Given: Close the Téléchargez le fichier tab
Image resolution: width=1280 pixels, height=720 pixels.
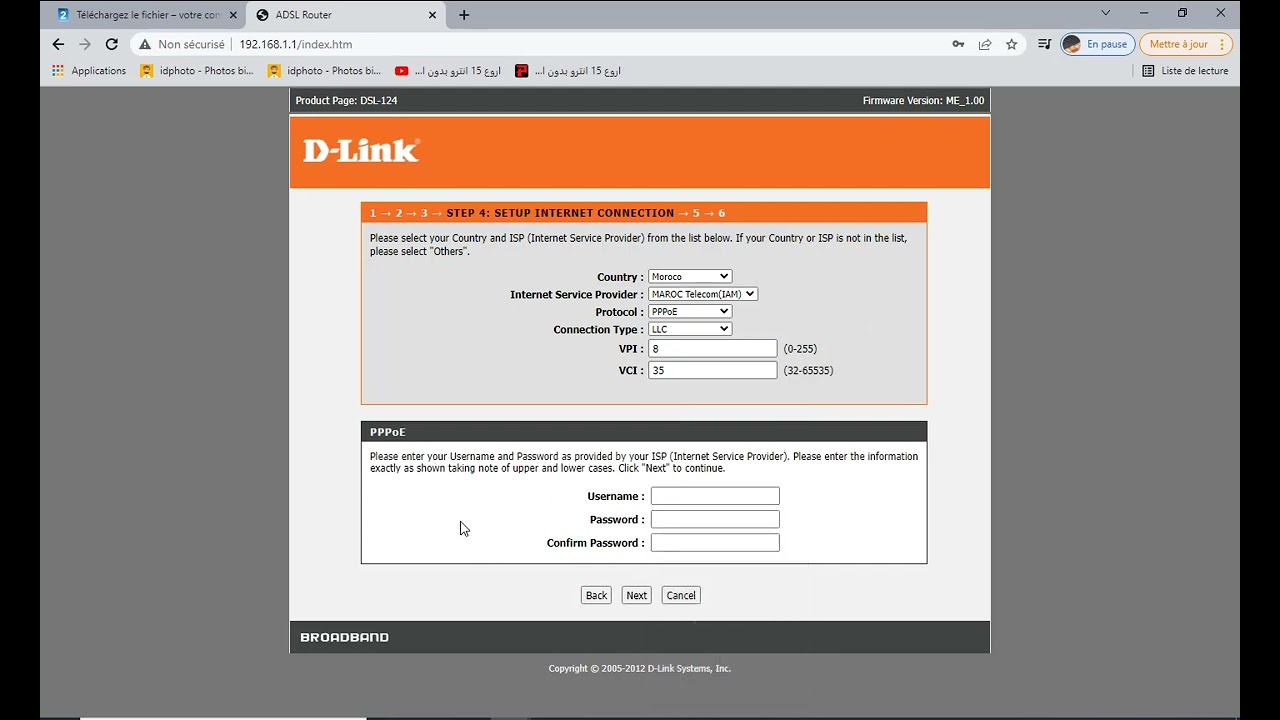Looking at the screenshot, I should click(x=235, y=15).
